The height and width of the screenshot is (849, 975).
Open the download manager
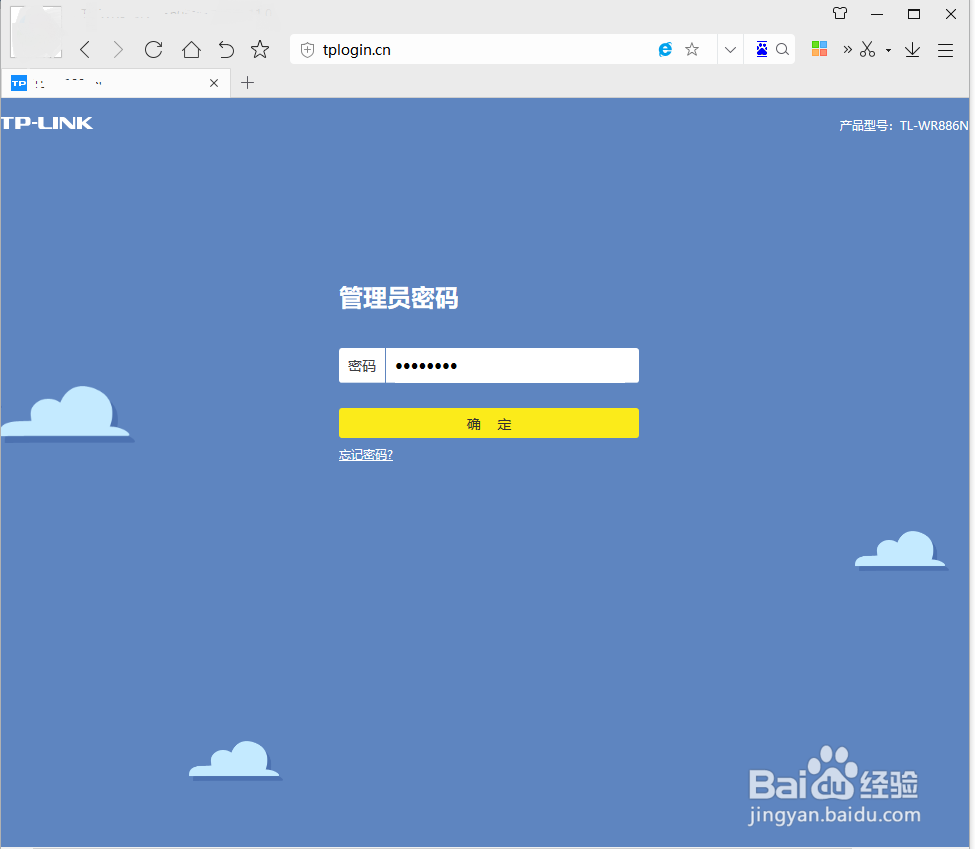coord(912,48)
